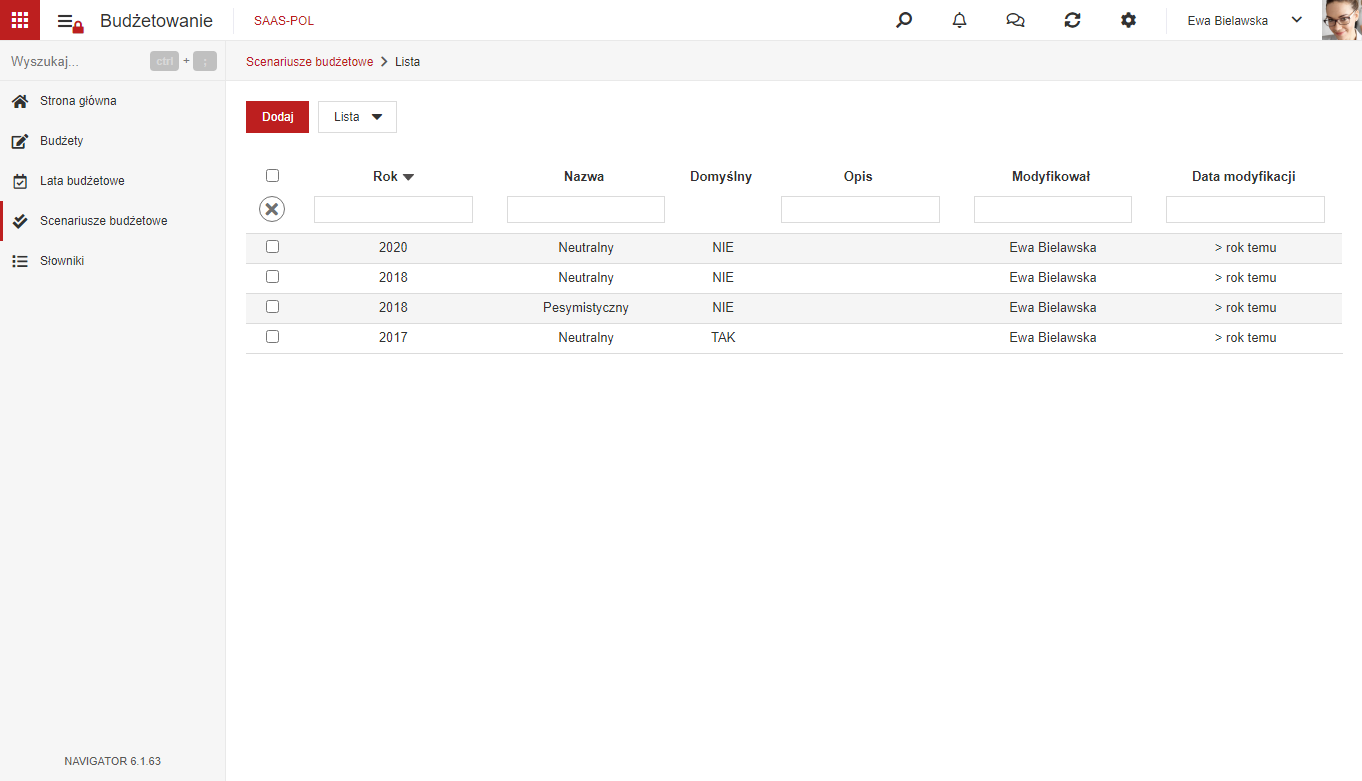The width and height of the screenshot is (1362, 781).
Task: Toggle the locked sidebar menu icon
Action: [70, 22]
